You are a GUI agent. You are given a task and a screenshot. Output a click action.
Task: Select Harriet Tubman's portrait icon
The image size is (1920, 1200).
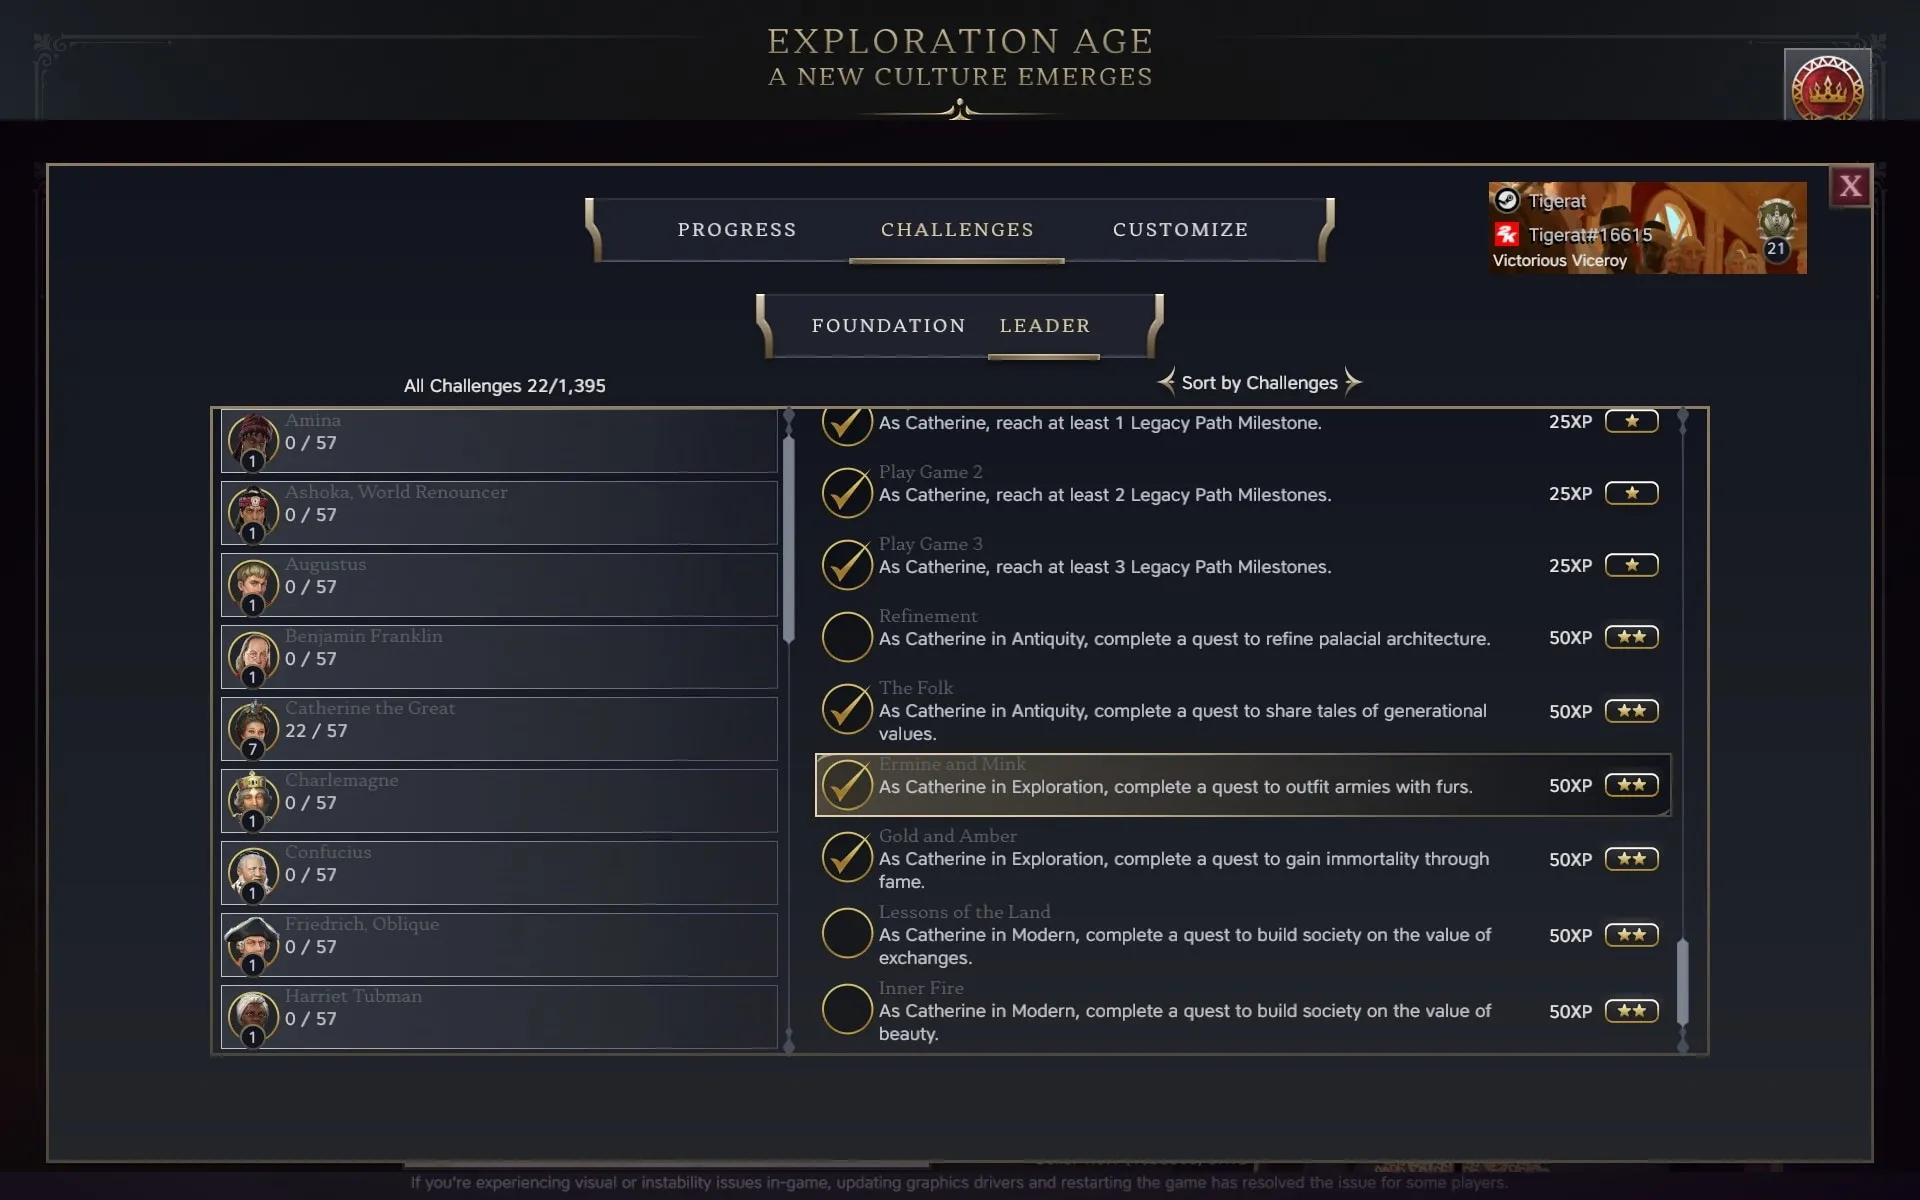[253, 1015]
